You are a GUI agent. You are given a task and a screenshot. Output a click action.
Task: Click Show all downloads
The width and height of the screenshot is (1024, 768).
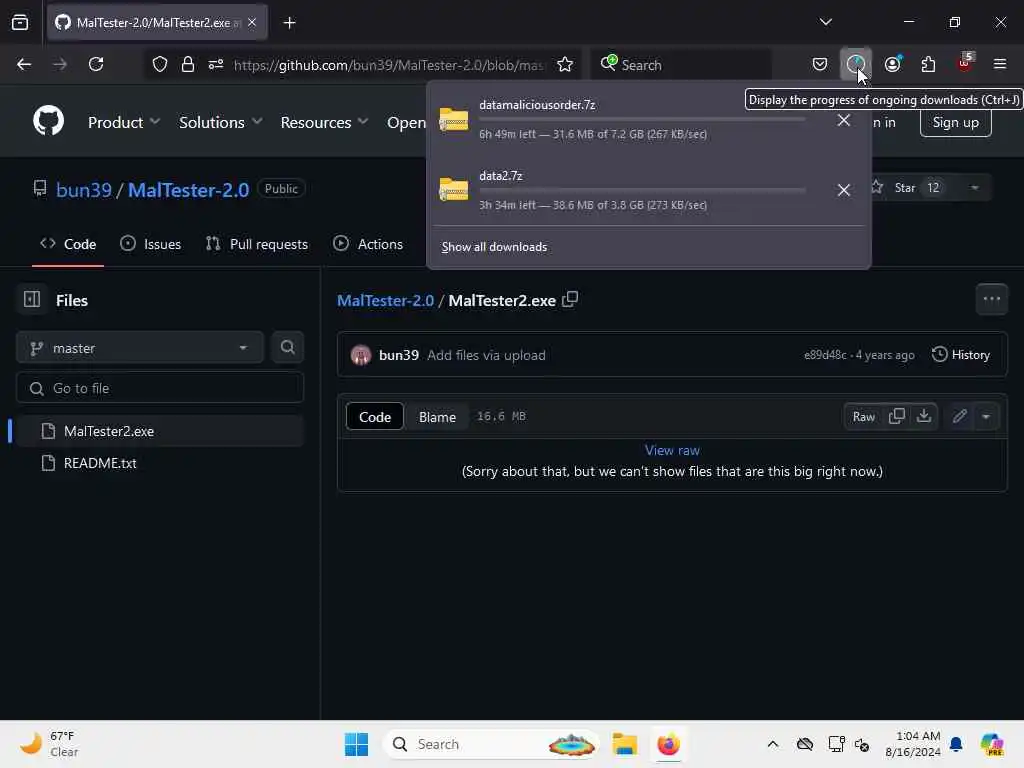(x=494, y=247)
